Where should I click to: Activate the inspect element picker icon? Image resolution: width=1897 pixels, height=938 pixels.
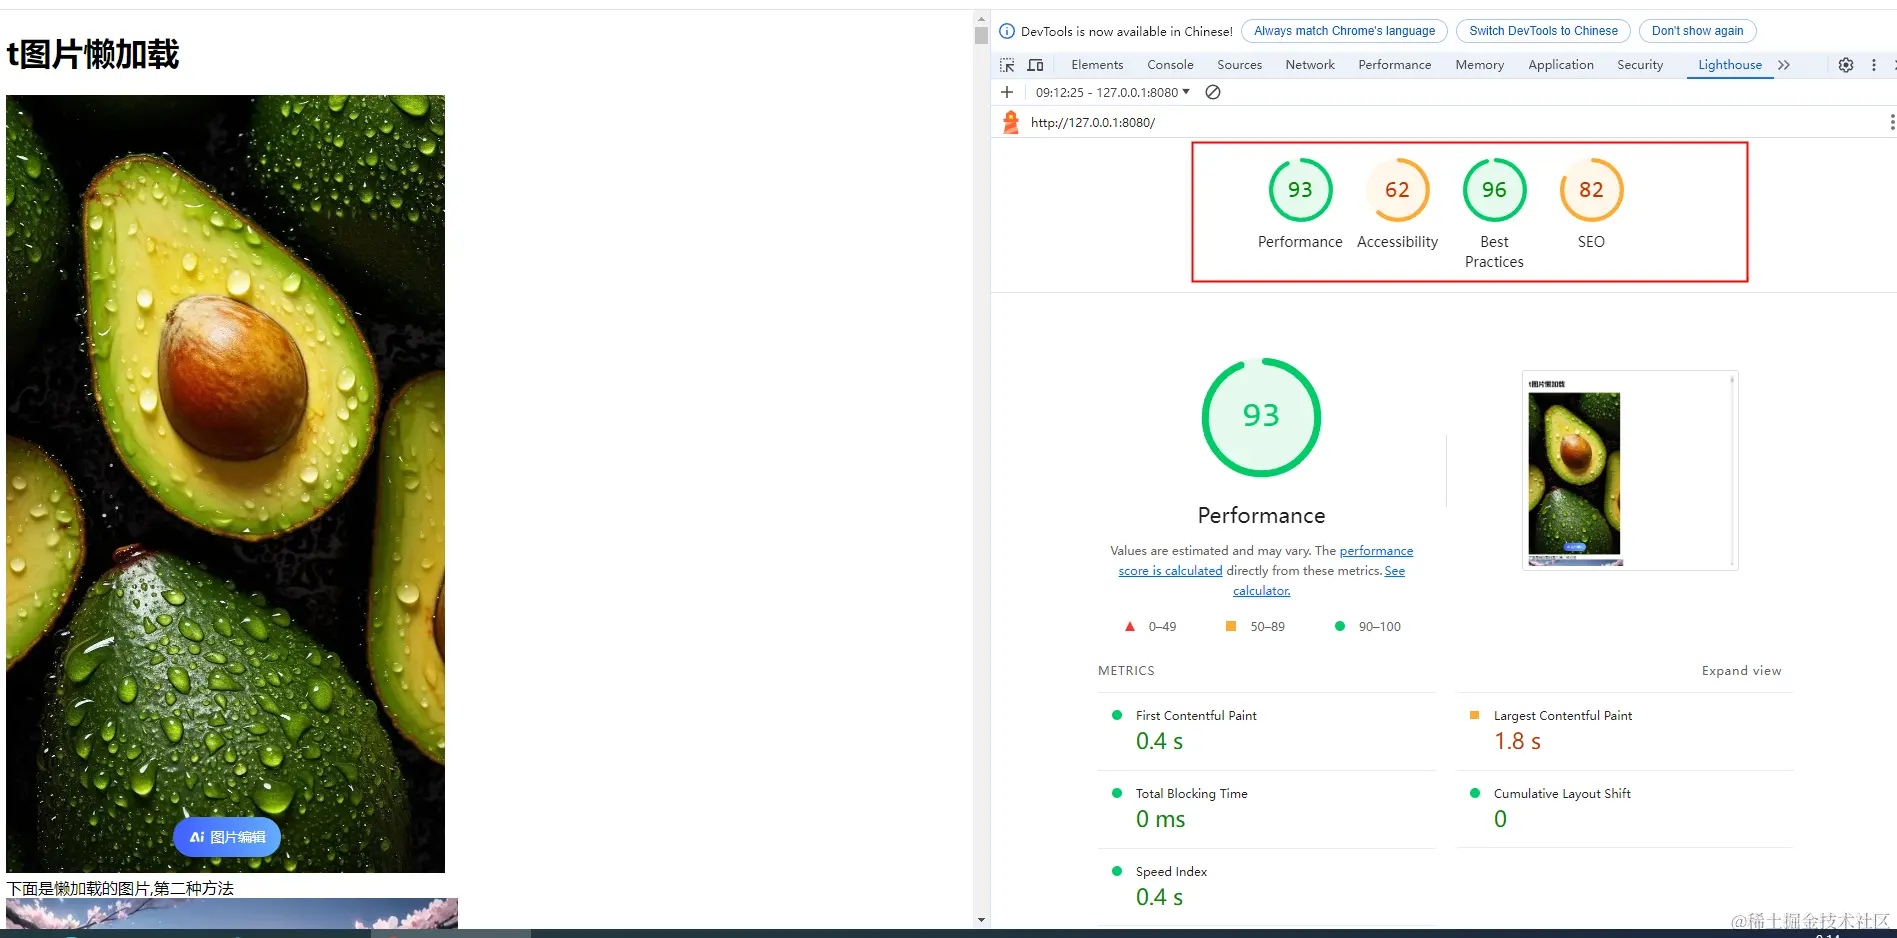tap(1007, 65)
